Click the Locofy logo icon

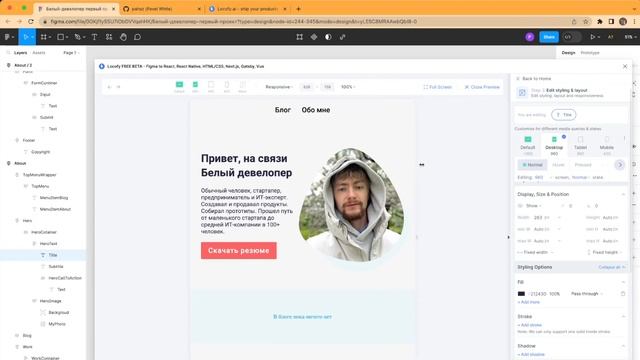(x=102, y=66)
